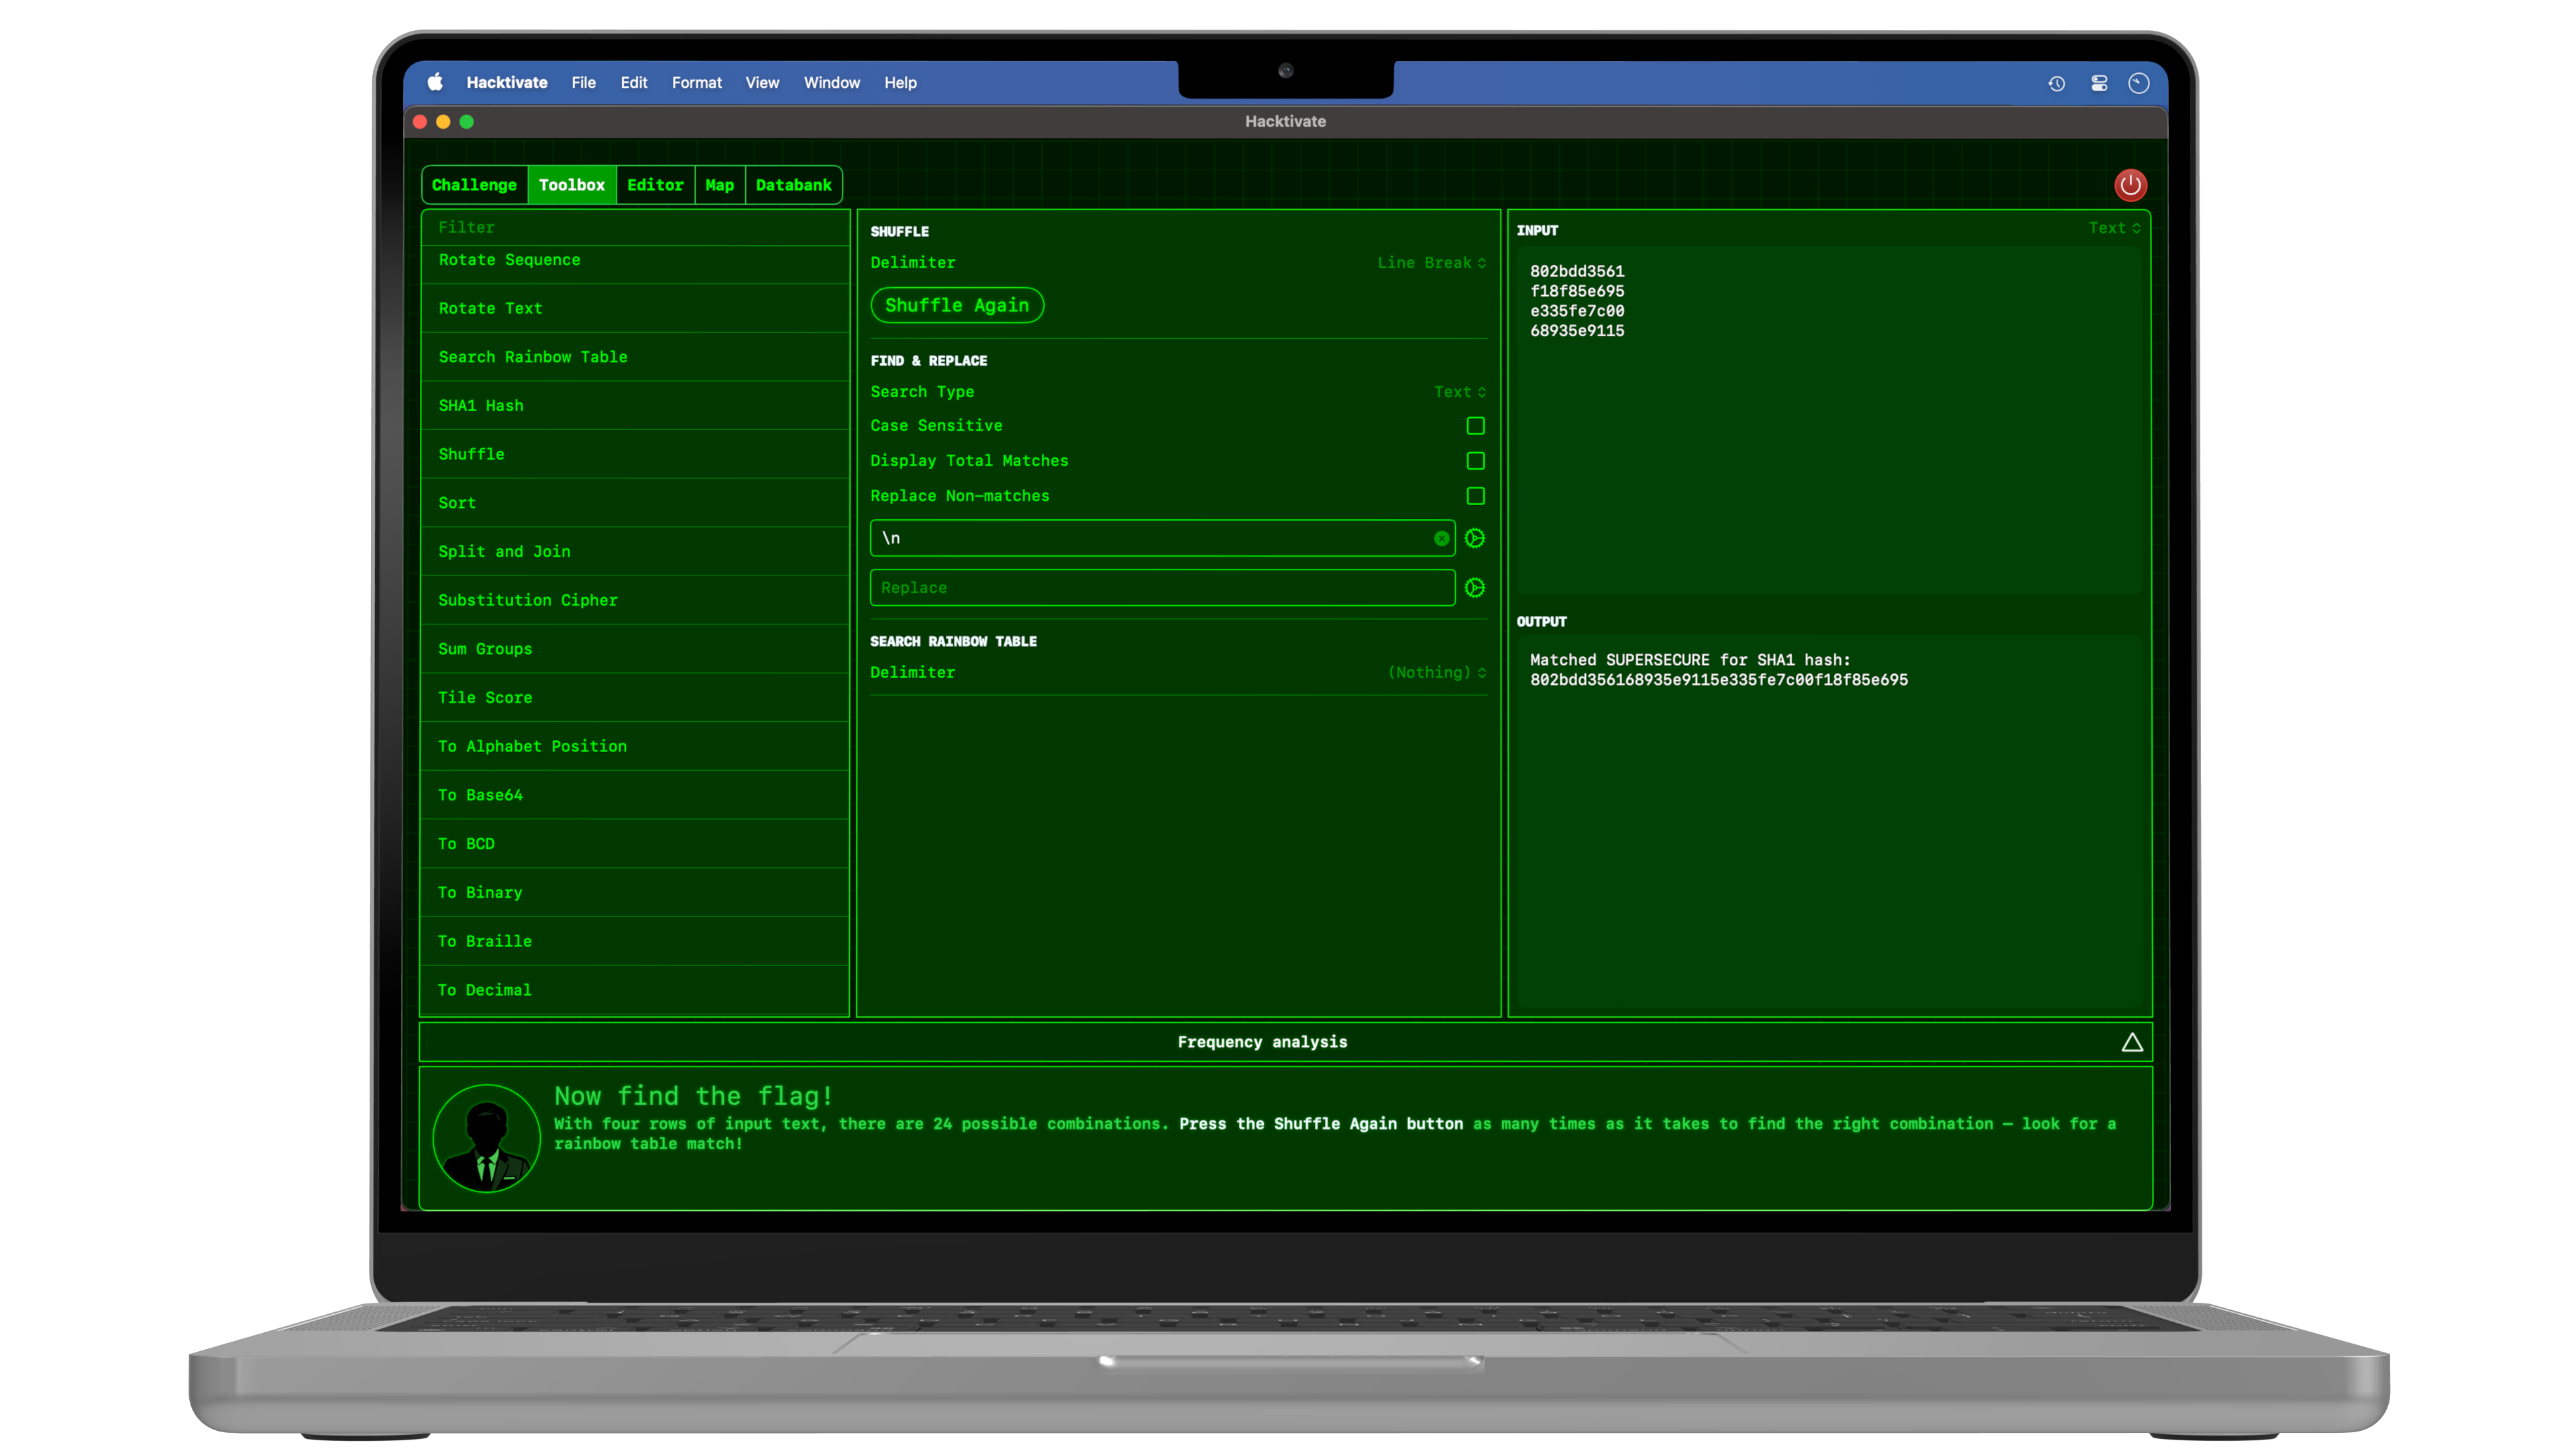This screenshot has height=1449, width=2576.
Task: Select SHA1 Hash in the tool list
Action: click(x=481, y=405)
